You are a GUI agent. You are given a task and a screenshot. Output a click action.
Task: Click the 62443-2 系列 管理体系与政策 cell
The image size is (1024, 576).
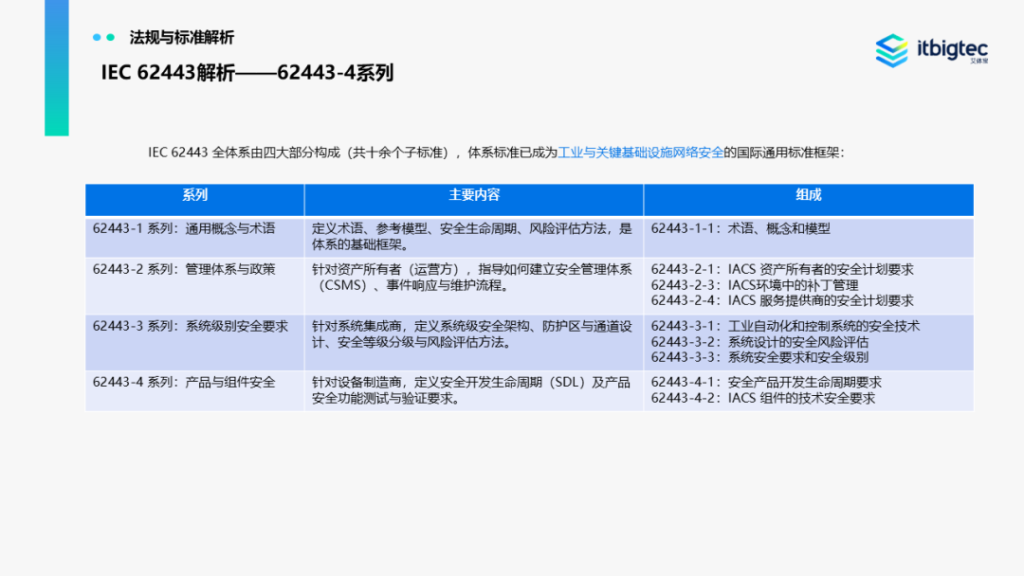tap(183, 269)
